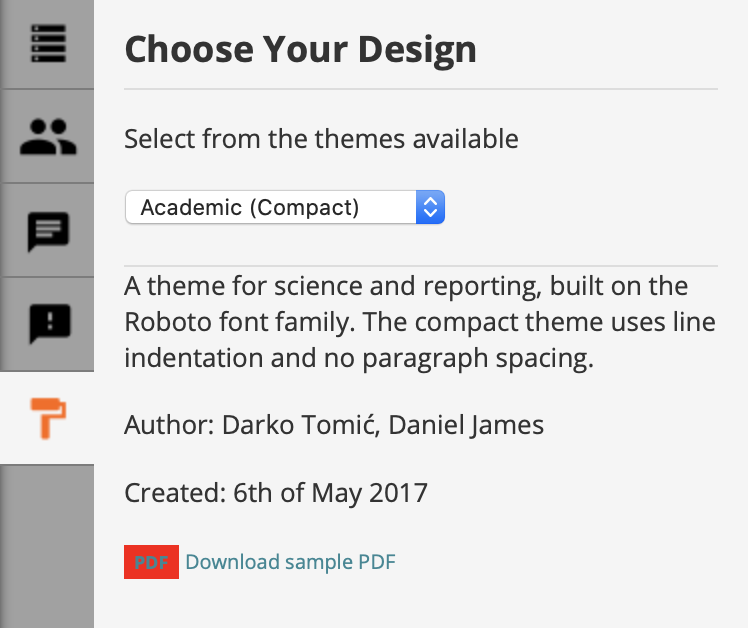
Task: Click the Select from the themes available label
Action: [321, 139]
